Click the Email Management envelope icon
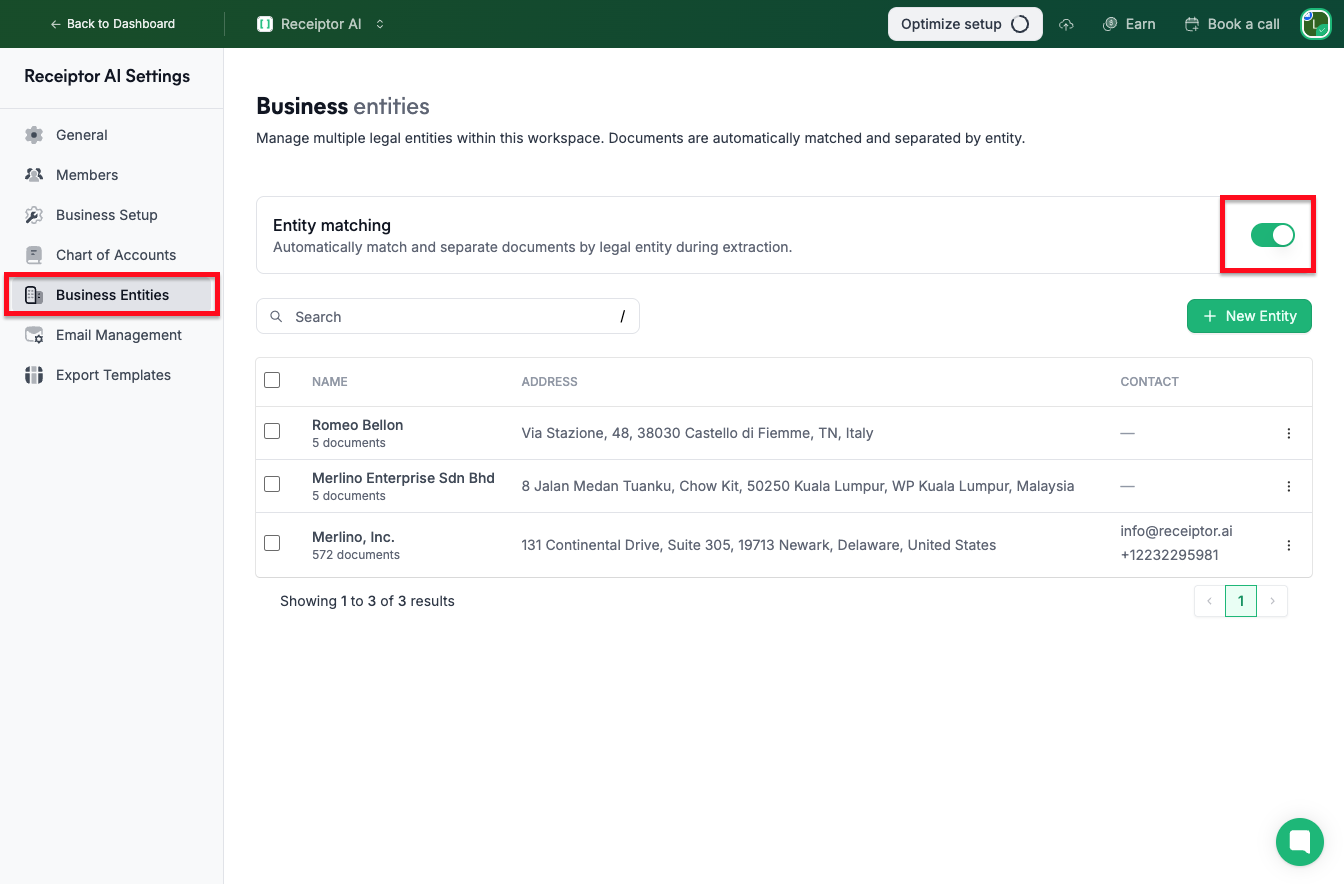Image resolution: width=1344 pixels, height=884 pixels. [34, 335]
